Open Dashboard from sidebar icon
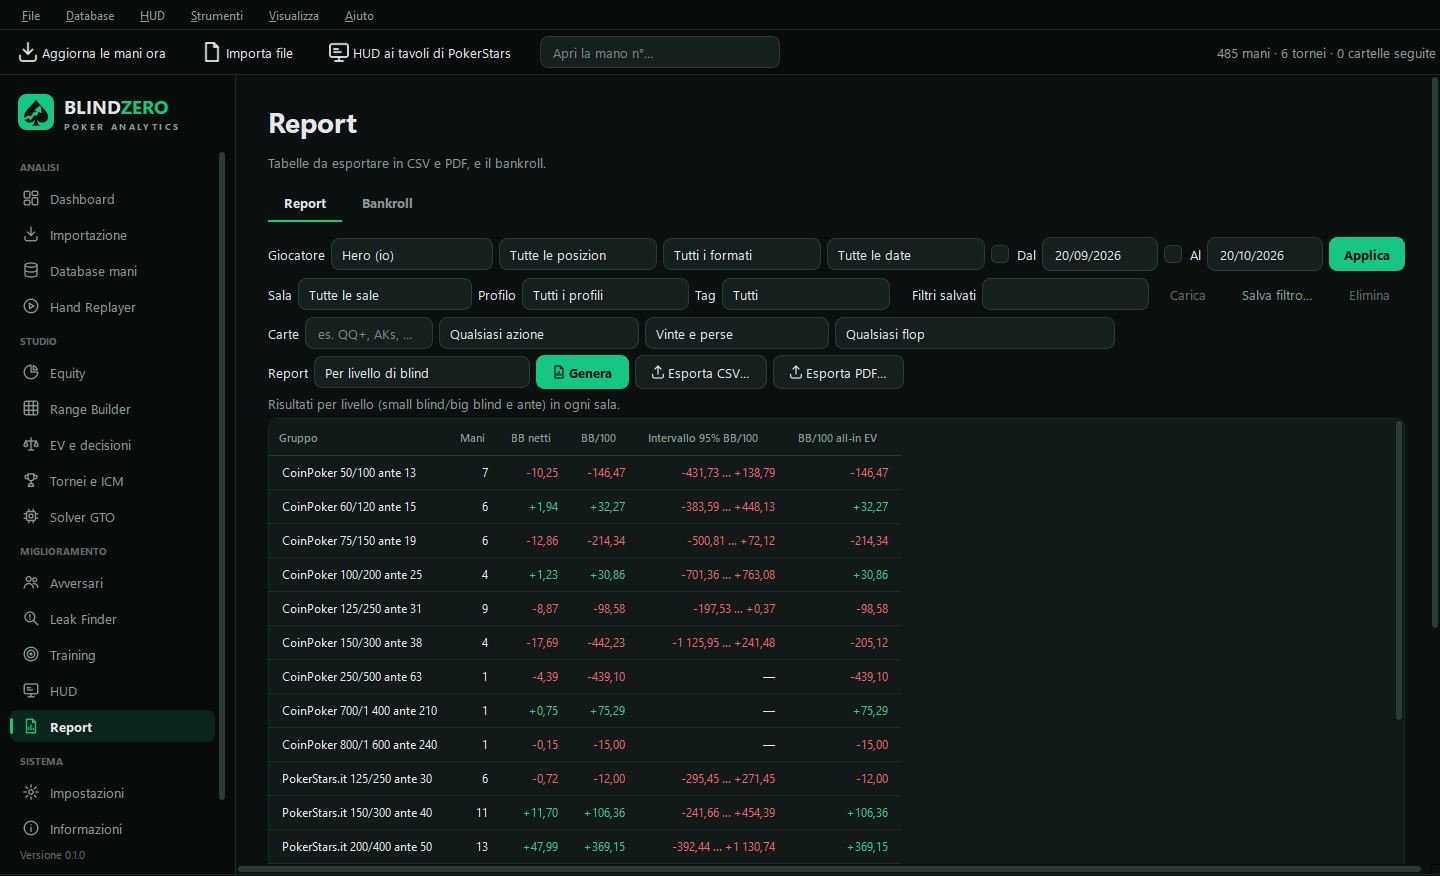1440x876 pixels. click(31, 199)
